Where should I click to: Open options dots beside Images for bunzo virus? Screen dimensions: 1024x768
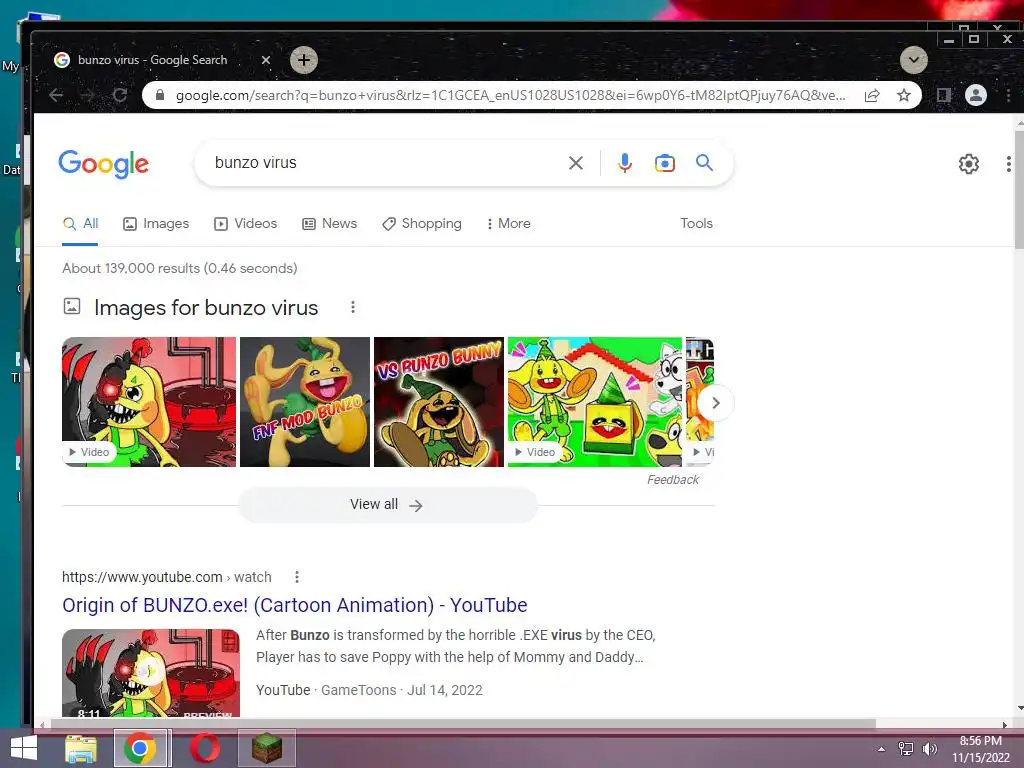coord(353,307)
